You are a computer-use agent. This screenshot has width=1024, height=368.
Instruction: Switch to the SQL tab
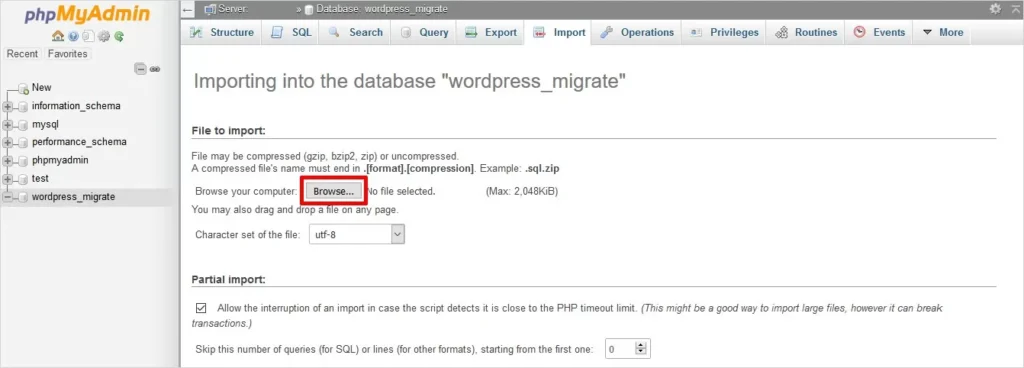click(x=291, y=32)
